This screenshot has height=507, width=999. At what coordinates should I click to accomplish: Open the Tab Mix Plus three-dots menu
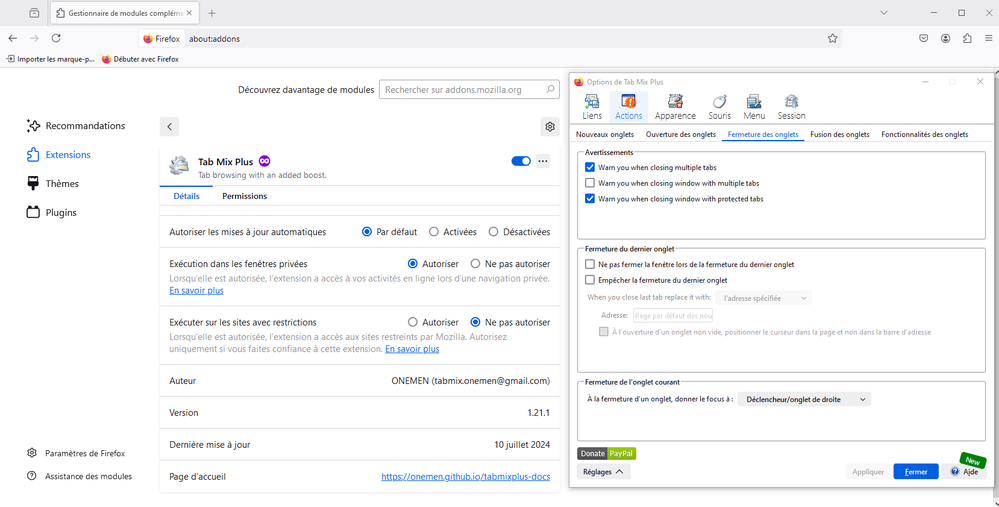[x=543, y=161]
